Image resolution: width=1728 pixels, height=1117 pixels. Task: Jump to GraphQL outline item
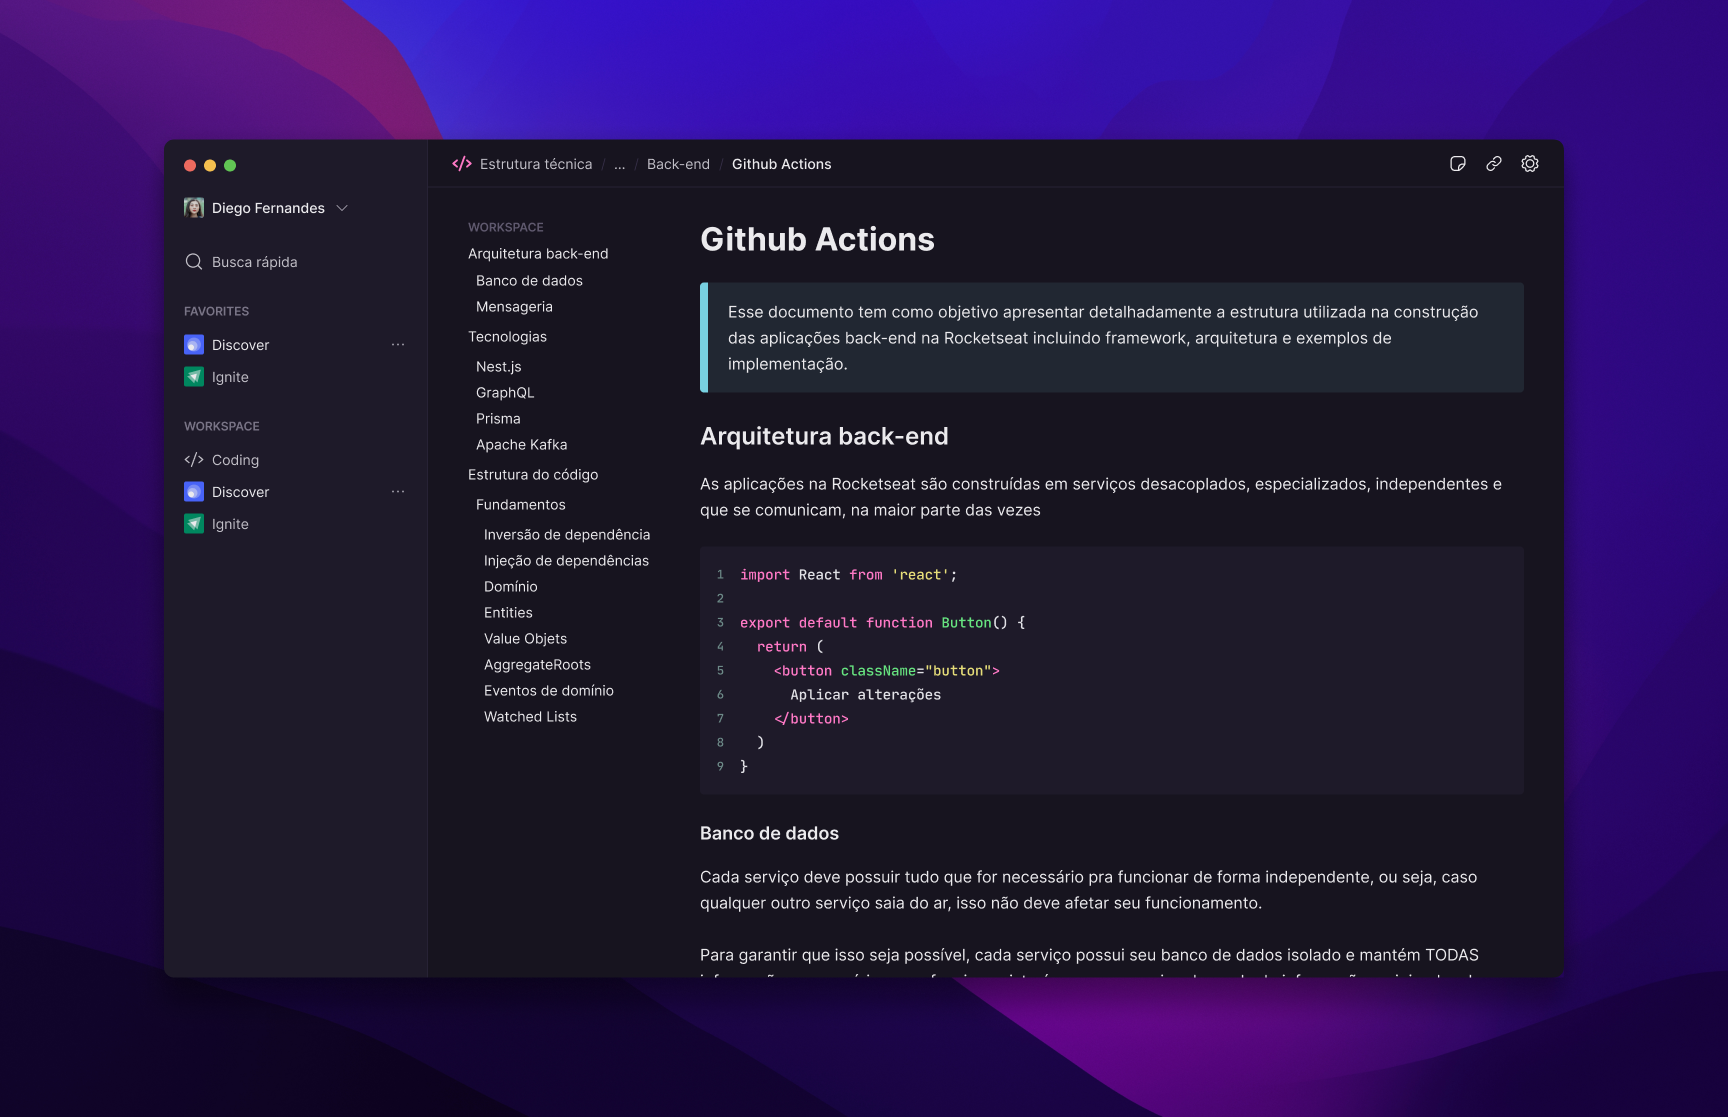505,393
